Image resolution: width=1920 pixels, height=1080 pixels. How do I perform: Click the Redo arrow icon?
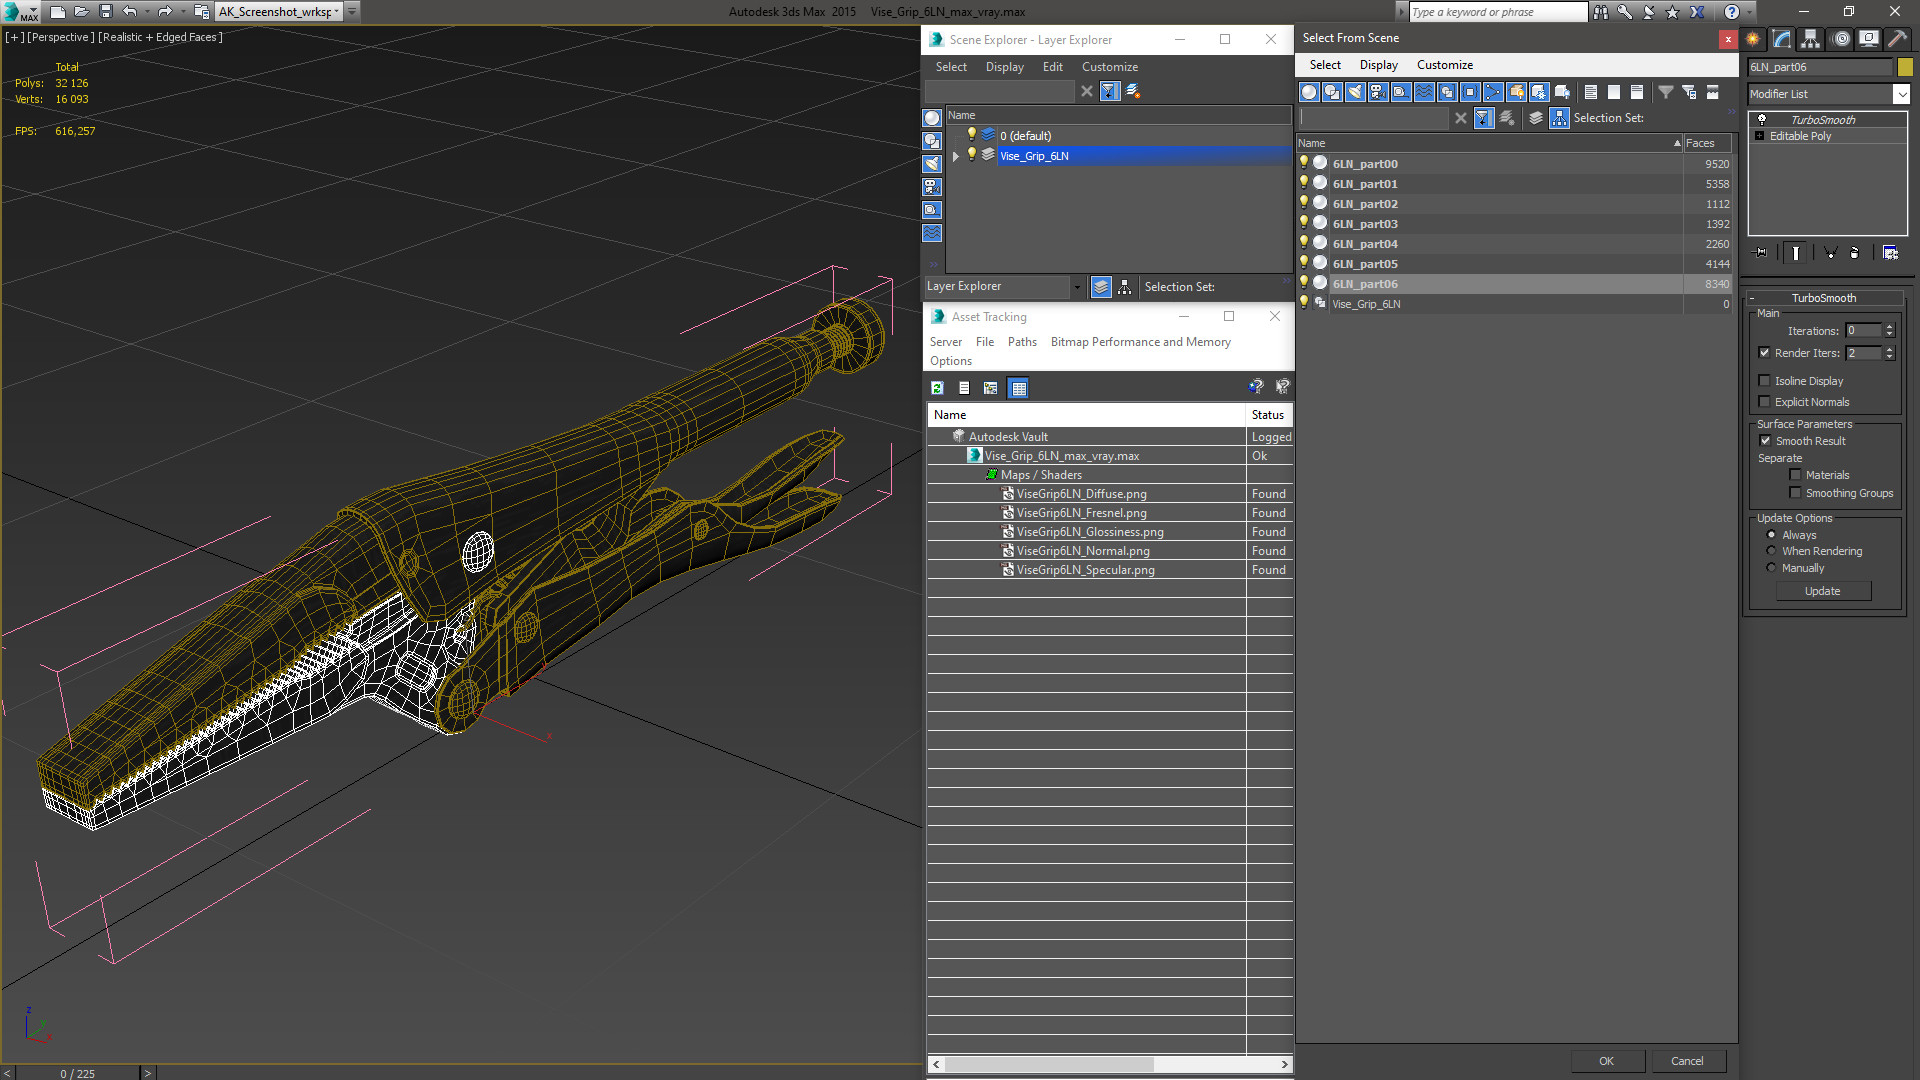click(x=165, y=12)
